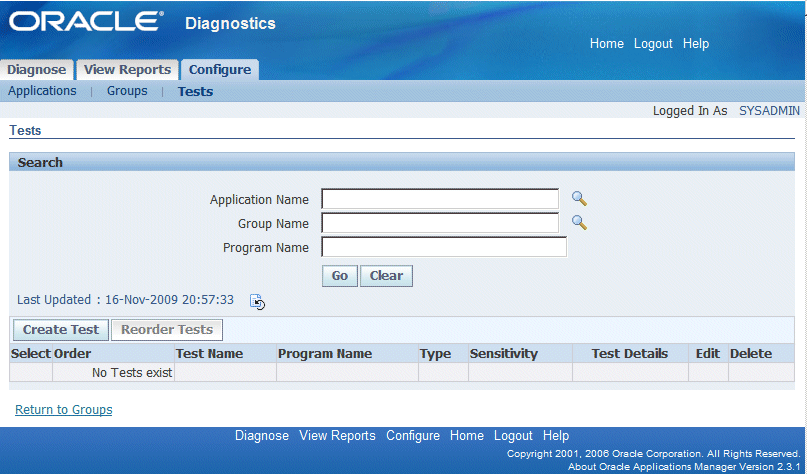Click the SYSADMIN username text
This screenshot has height=474, width=807.
[x=769, y=111]
